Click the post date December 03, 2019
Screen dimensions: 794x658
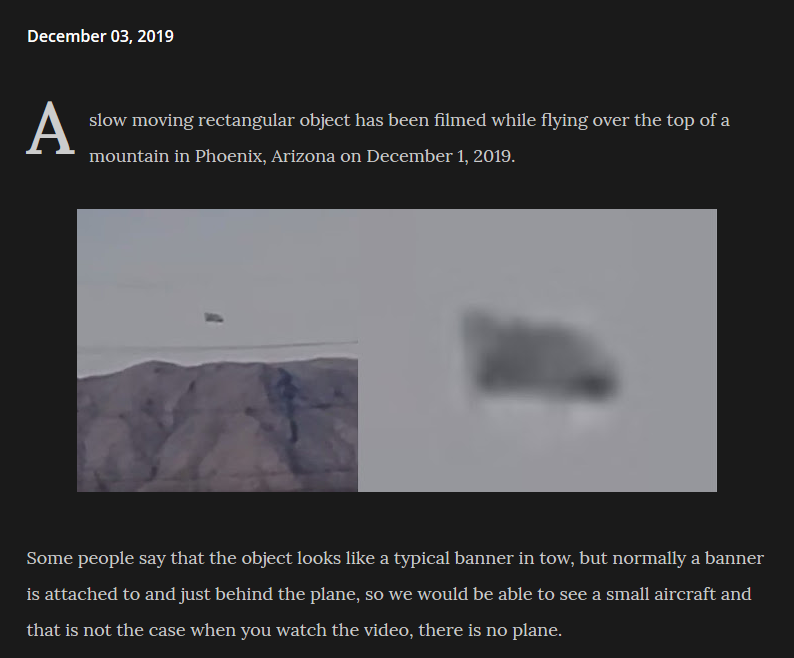[100, 36]
